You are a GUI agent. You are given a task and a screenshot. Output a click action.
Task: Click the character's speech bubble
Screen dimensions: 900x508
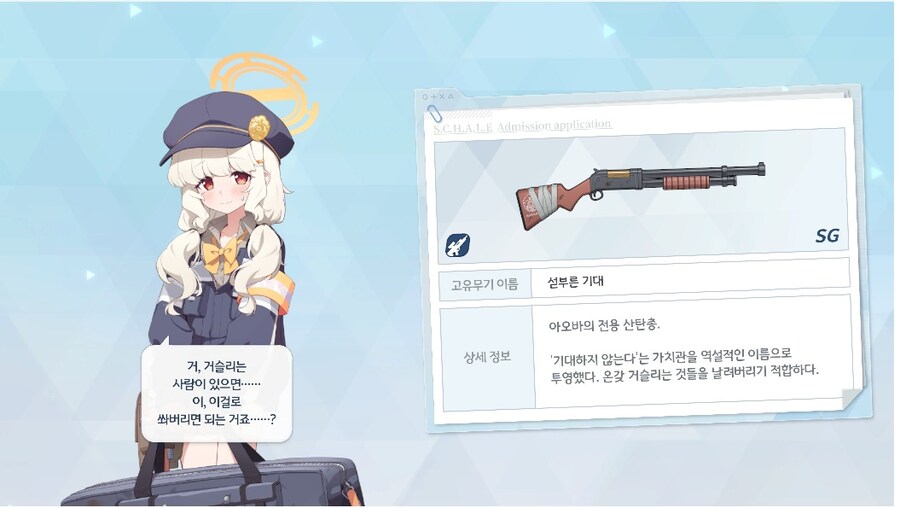[x=217, y=393]
